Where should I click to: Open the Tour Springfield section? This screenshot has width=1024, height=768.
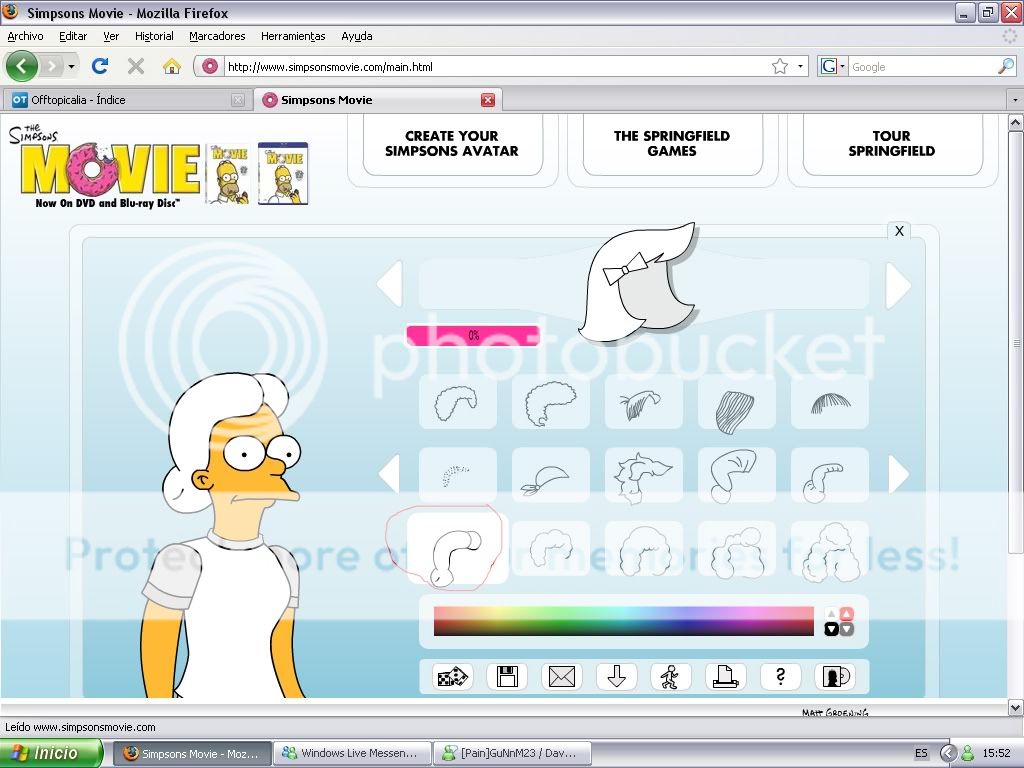pos(891,144)
